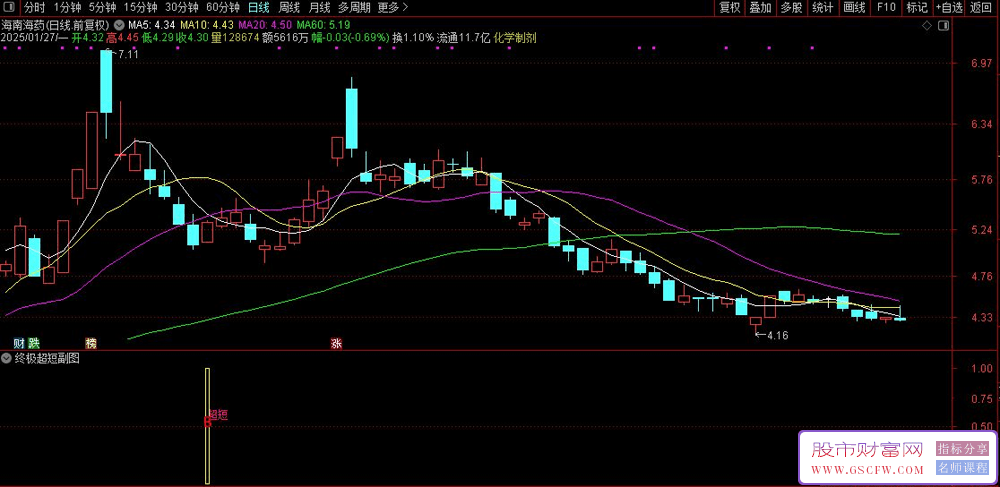Add stock with +自选 button
This screenshot has height=487, width=1000.
950,8
